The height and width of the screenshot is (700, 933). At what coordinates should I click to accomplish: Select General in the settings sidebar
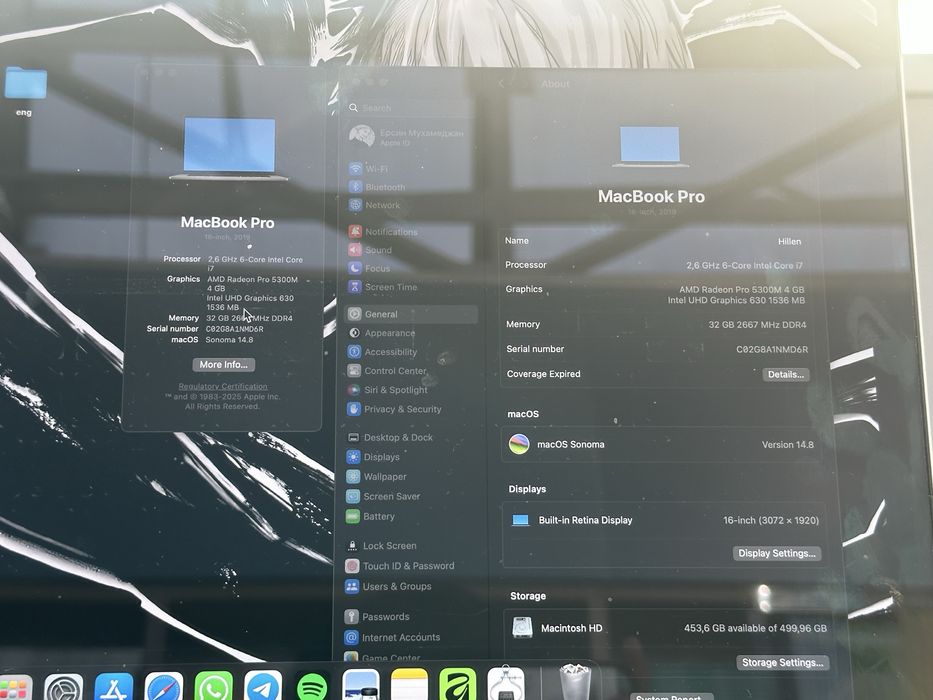411,314
